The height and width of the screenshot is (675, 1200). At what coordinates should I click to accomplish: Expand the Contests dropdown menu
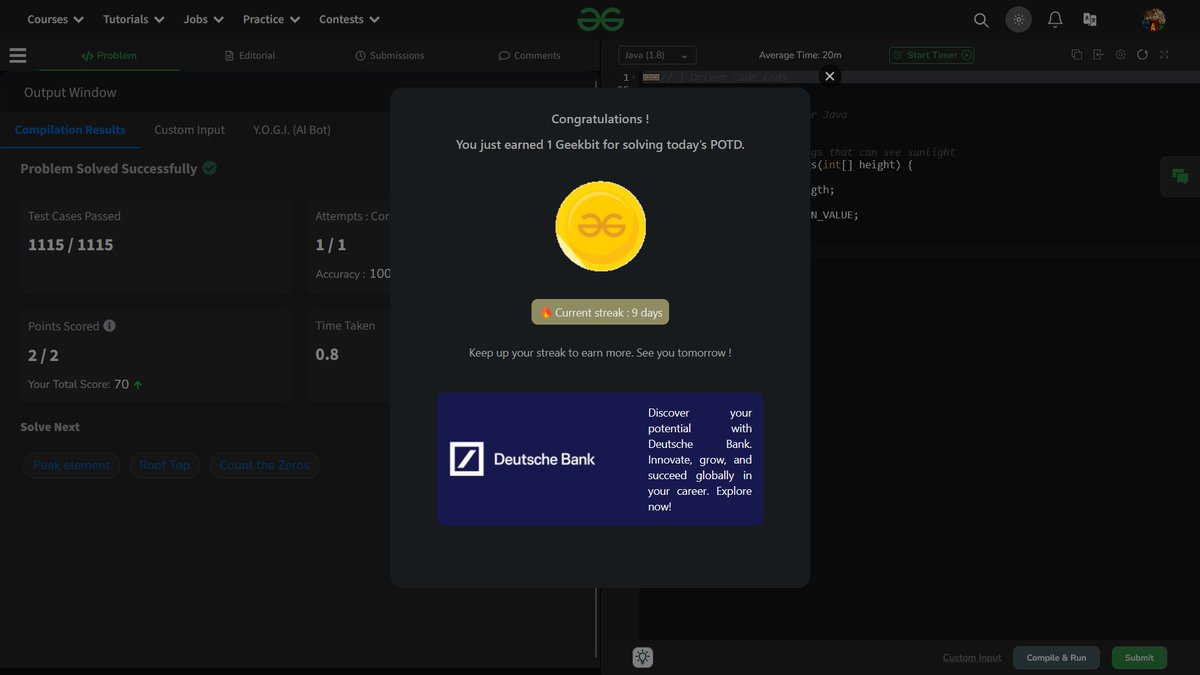tap(349, 19)
